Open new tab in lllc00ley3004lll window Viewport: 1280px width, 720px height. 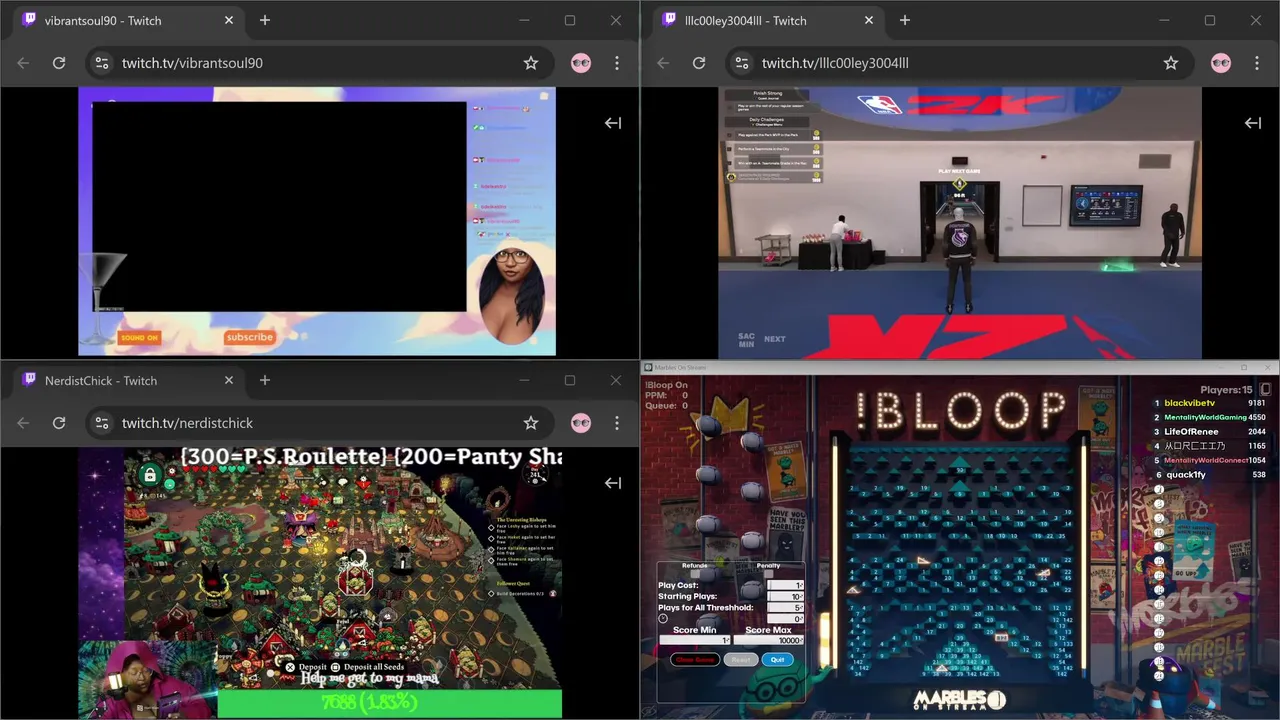[x=905, y=20]
